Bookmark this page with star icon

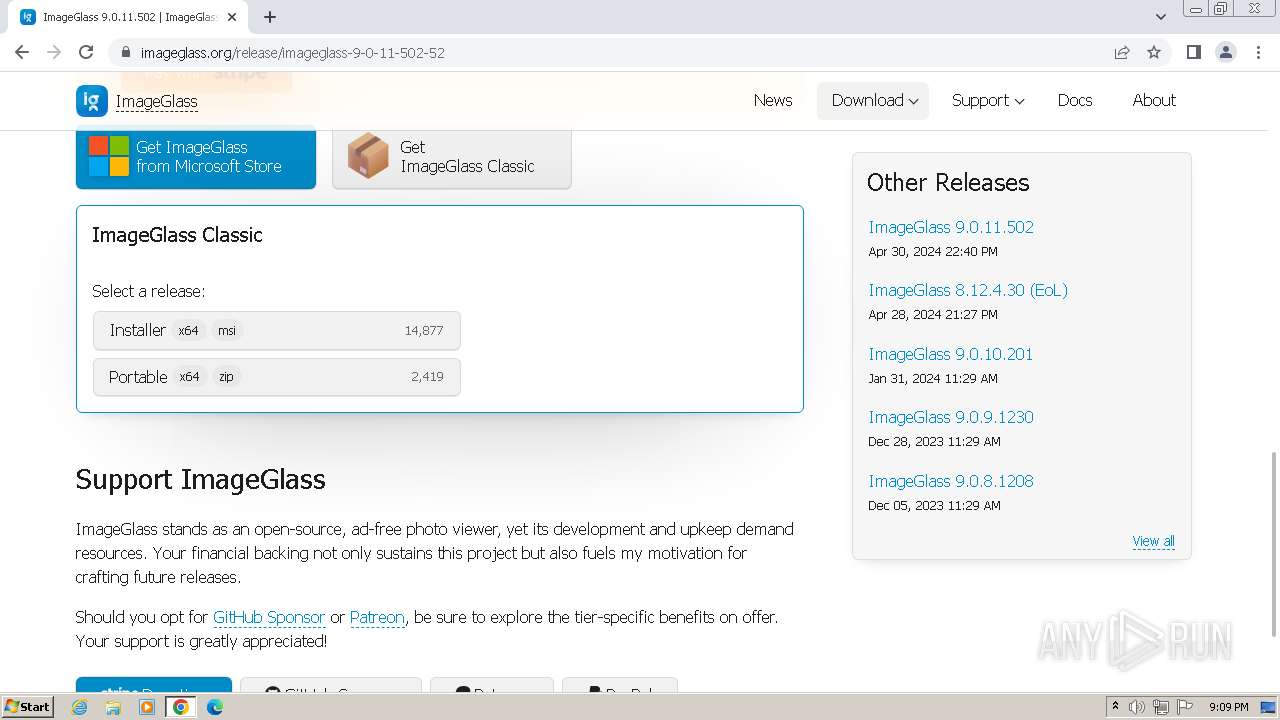1154,52
